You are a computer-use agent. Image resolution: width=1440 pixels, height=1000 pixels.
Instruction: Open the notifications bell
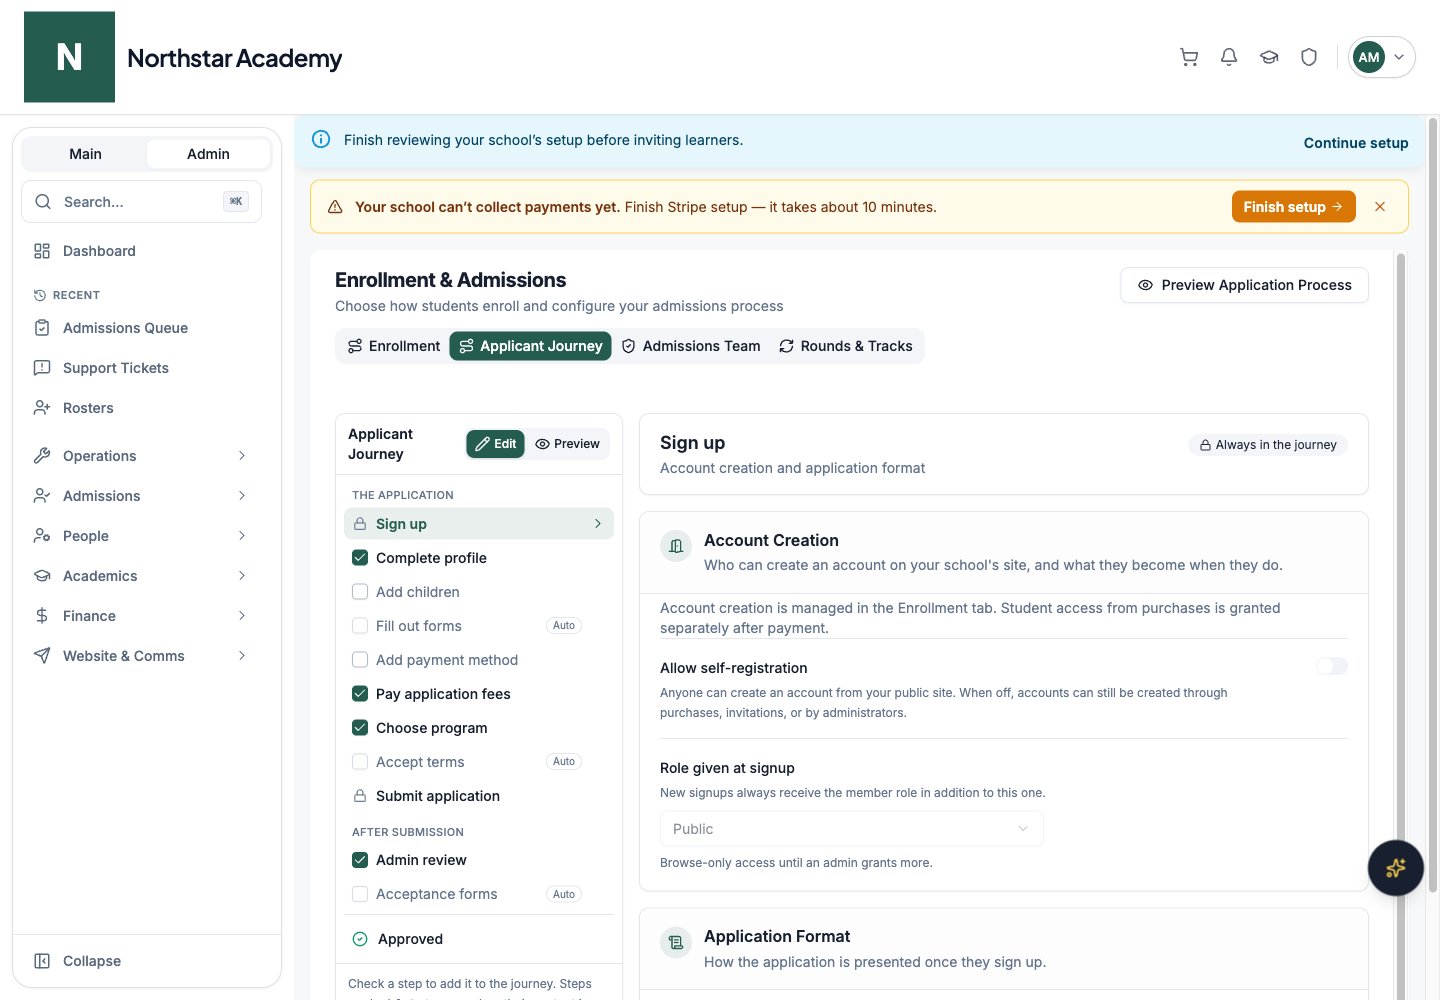1229,57
